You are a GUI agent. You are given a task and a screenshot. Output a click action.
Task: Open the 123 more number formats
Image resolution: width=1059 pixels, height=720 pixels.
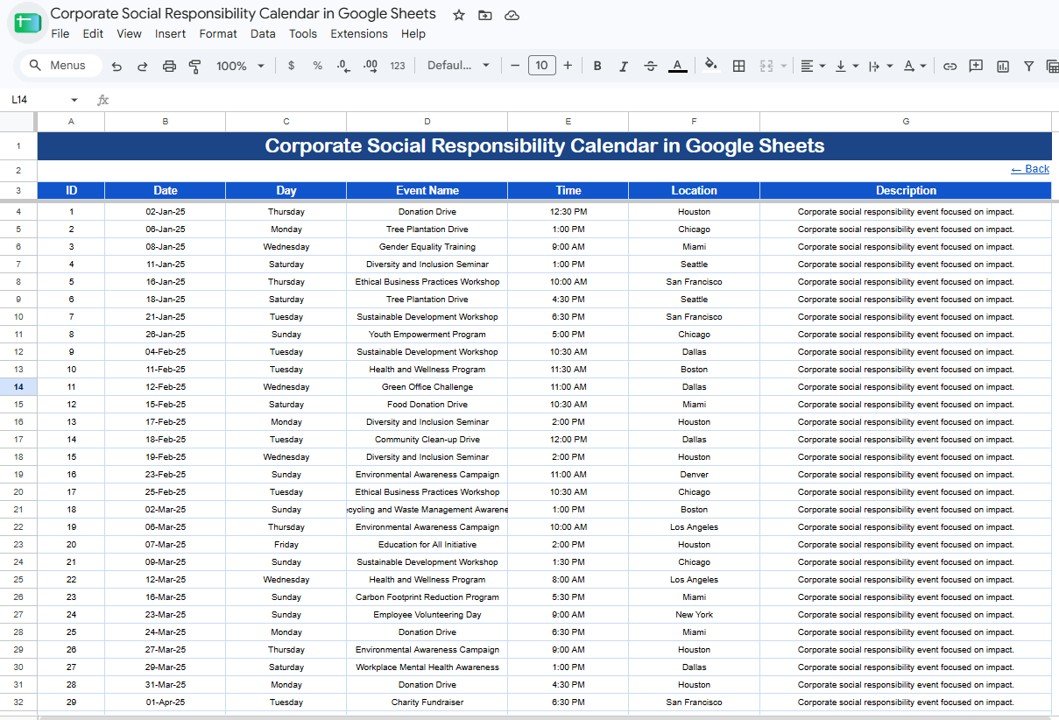coord(397,66)
